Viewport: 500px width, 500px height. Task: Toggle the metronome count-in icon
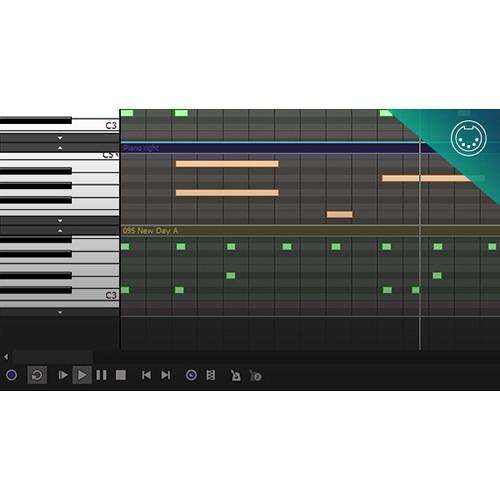pos(255,376)
